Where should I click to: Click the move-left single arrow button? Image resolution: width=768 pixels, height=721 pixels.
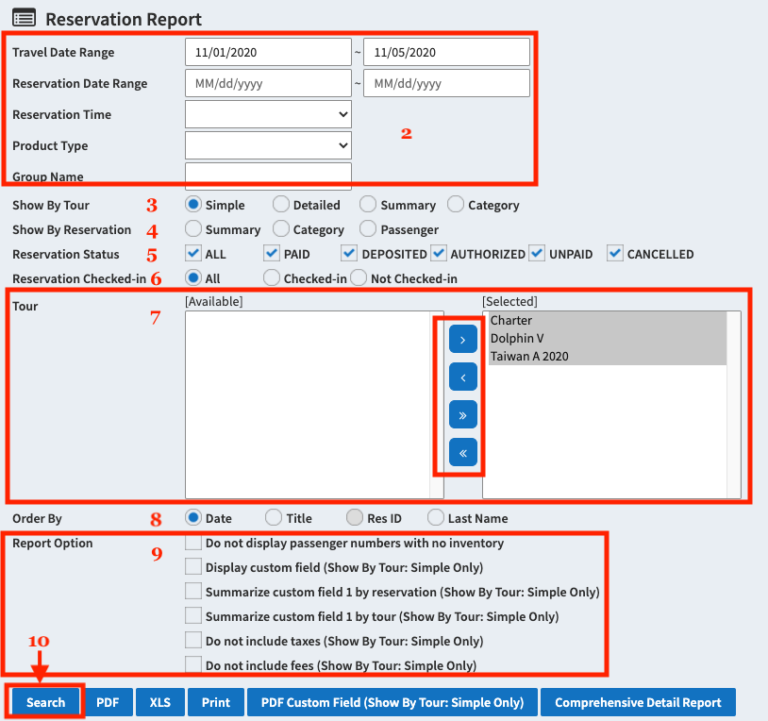click(463, 378)
